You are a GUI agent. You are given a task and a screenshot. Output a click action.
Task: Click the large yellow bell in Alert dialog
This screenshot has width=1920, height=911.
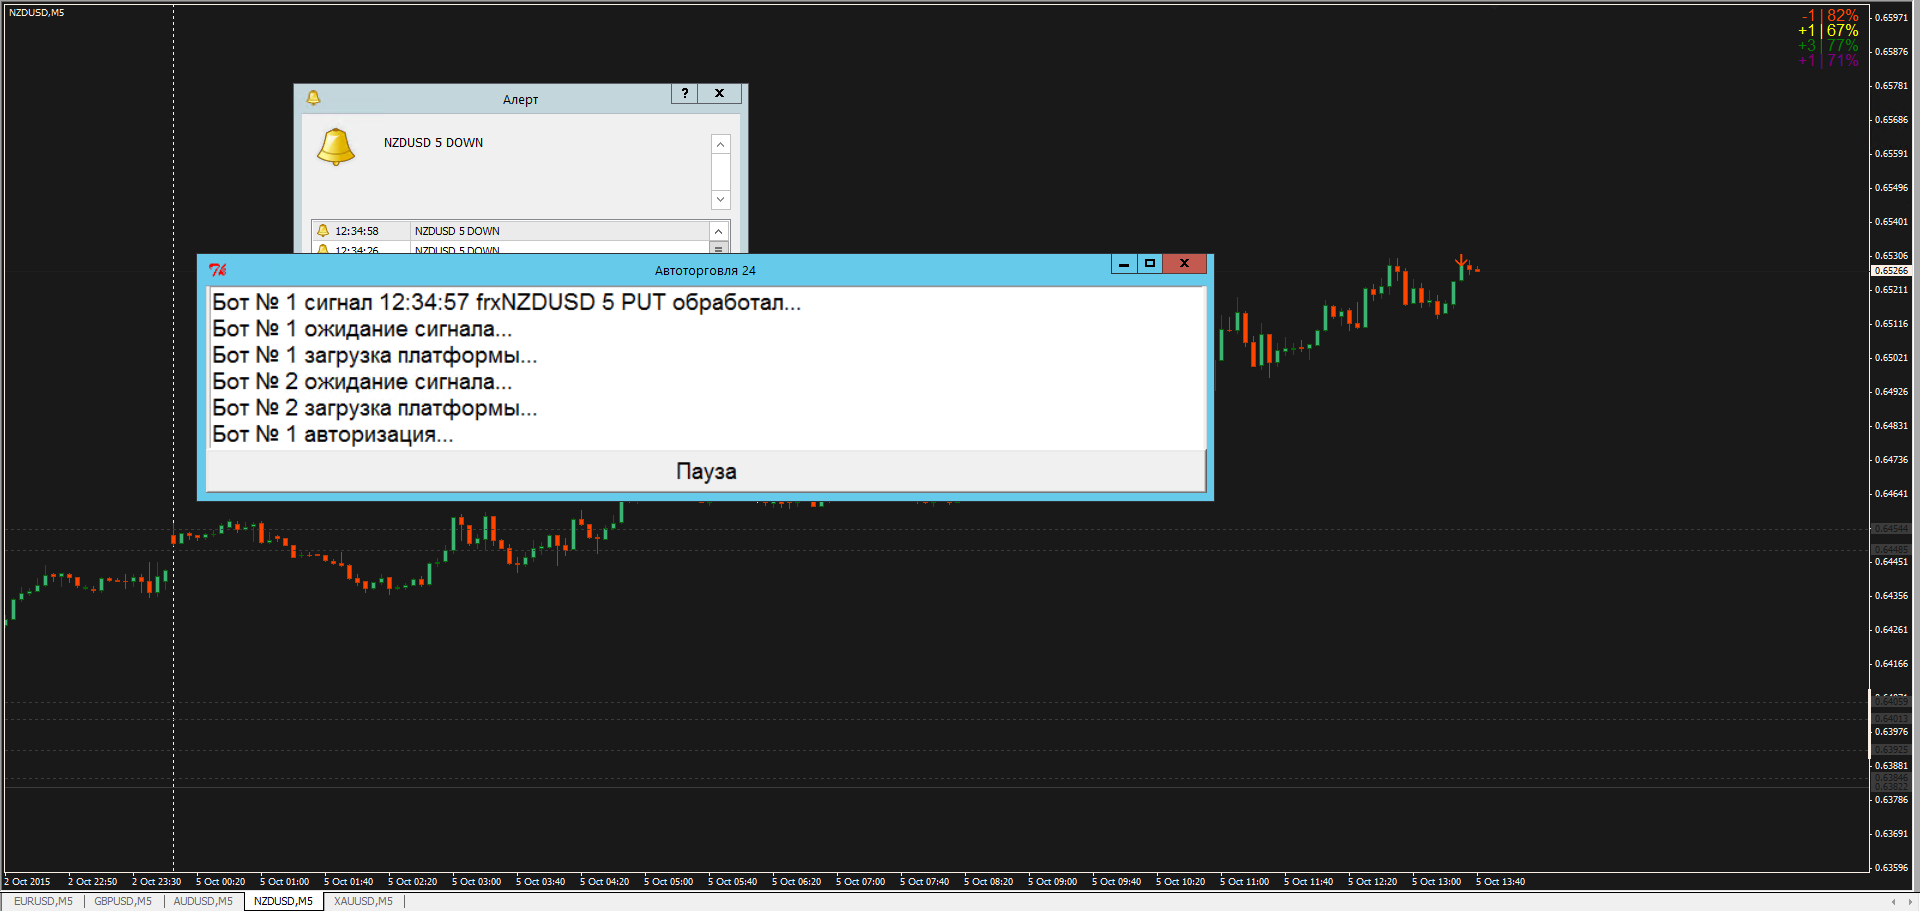point(336,146)
